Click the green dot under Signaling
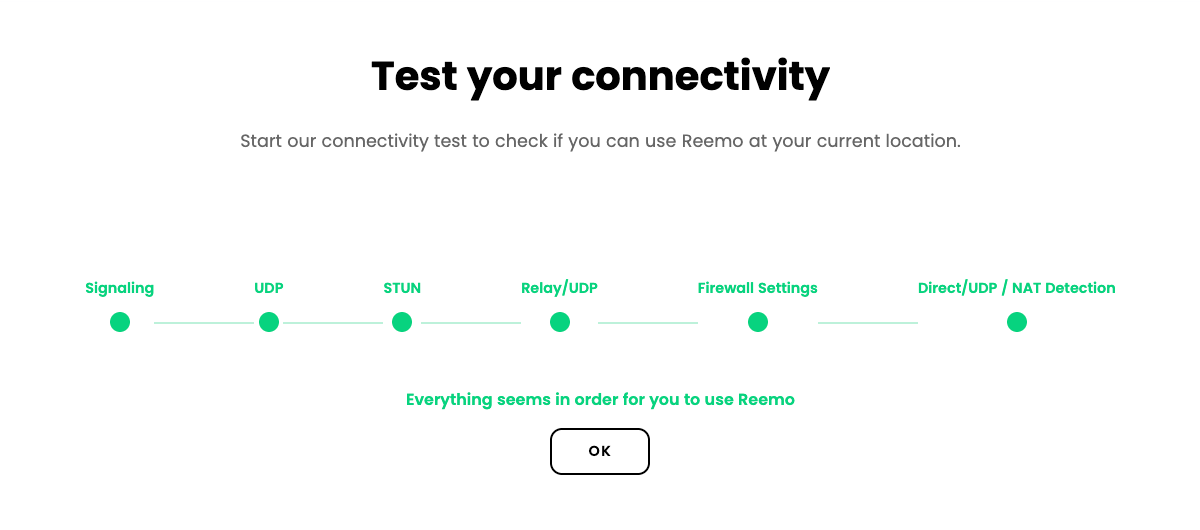This screenshot has width=1200, height=530. click(x=120, y=322)
